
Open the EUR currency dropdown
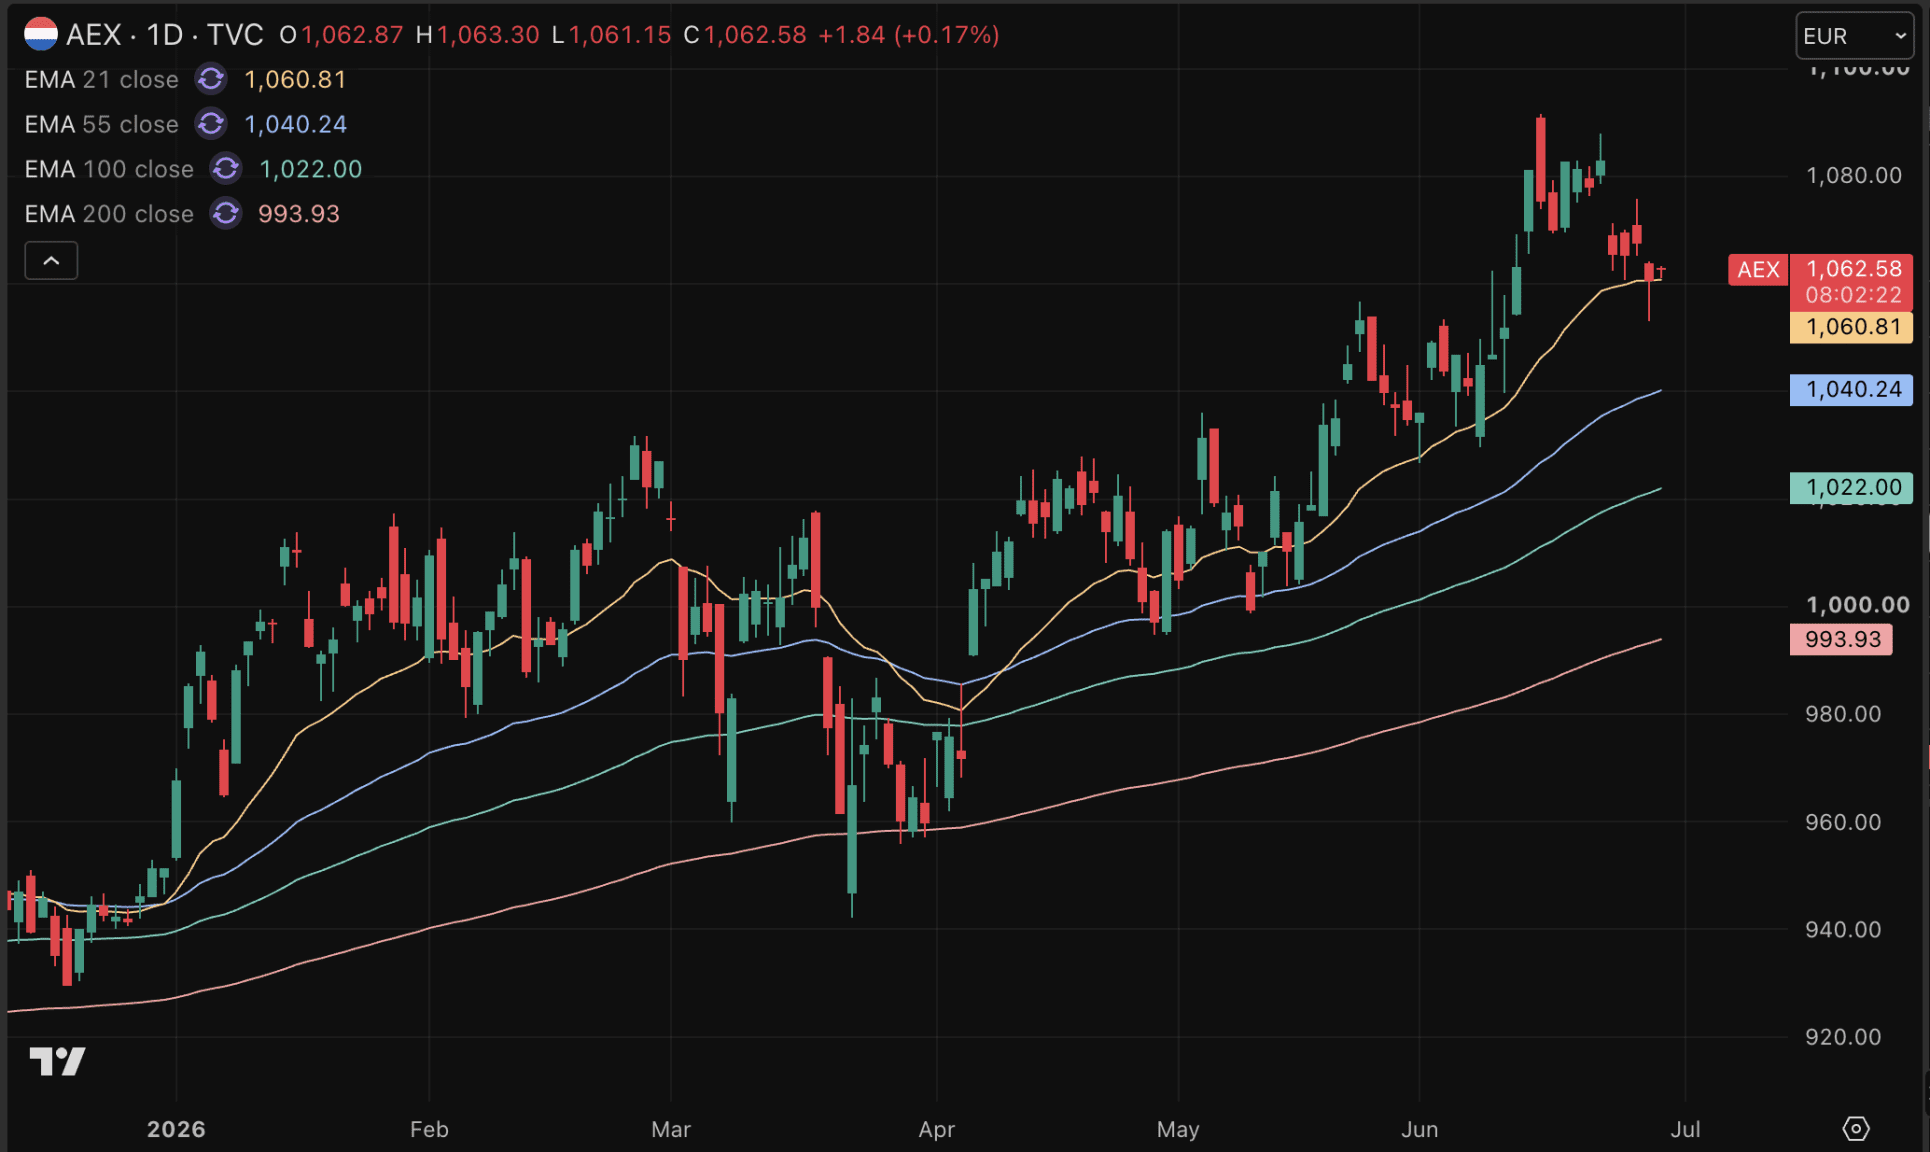point(1855,36)
